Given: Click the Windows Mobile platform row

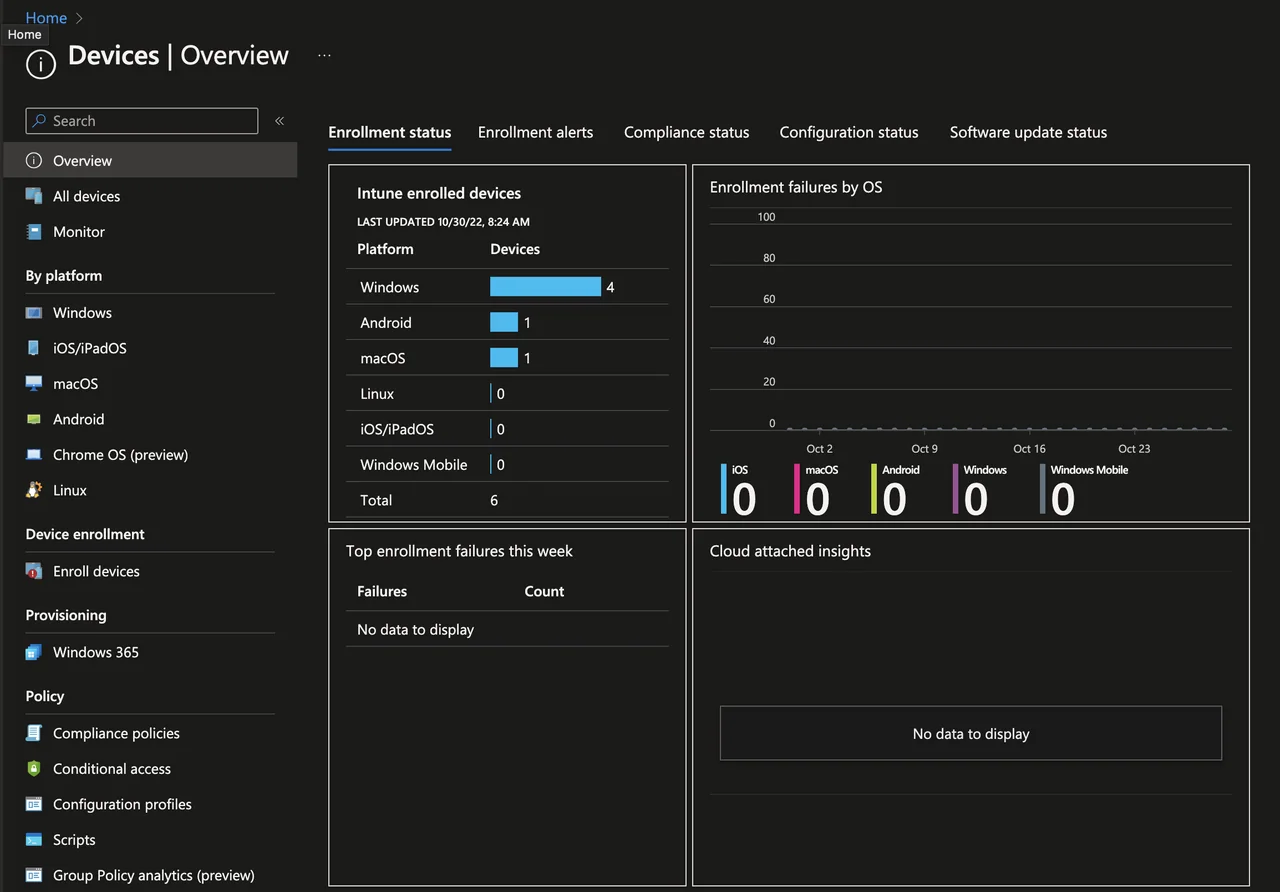Looking at the screenshot, I should coord(507,465).
